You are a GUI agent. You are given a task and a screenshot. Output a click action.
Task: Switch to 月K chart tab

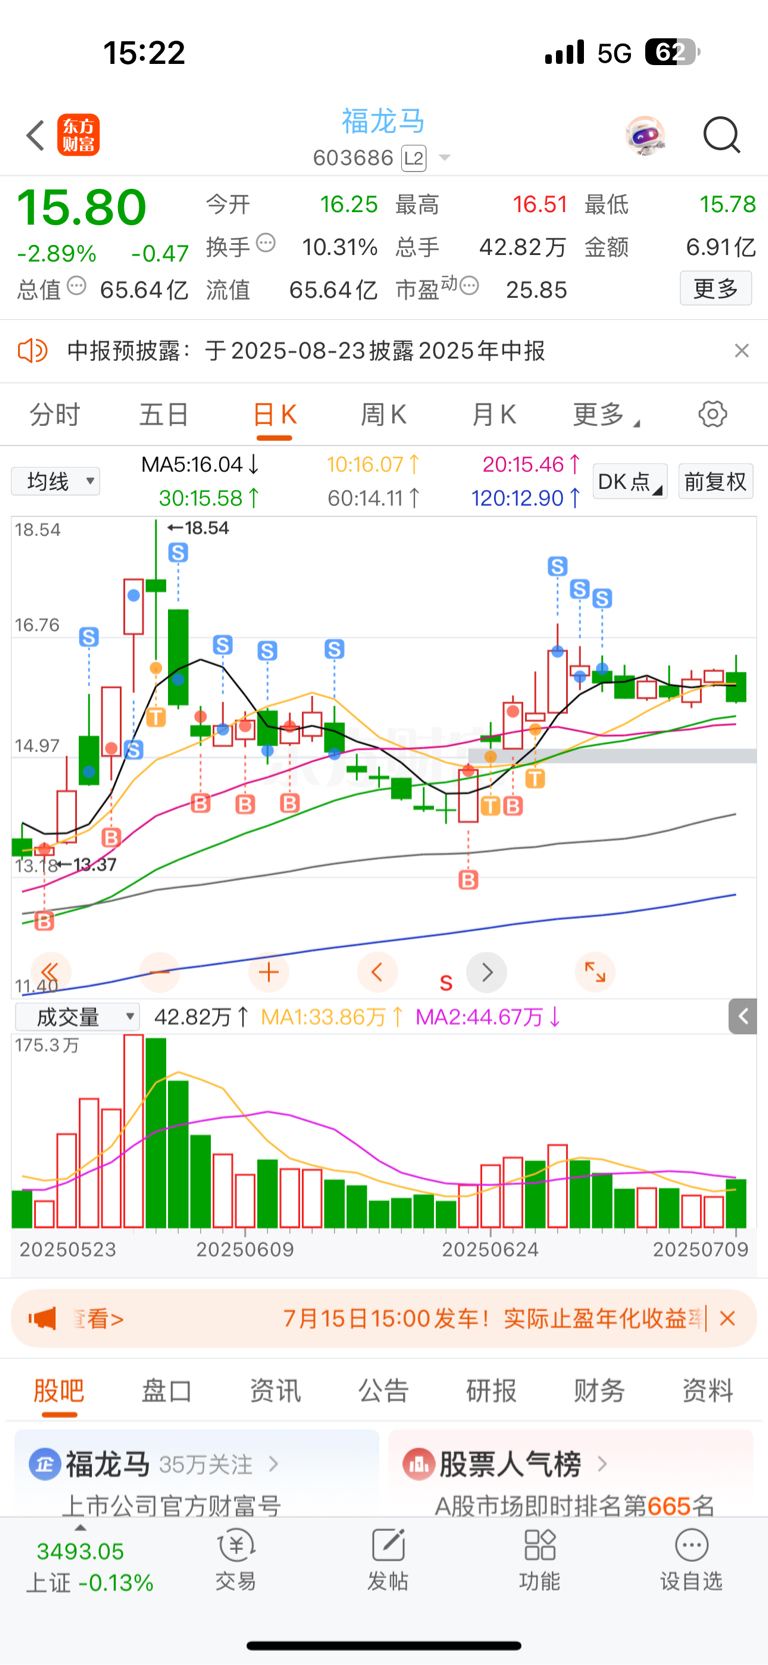[494, 414]
